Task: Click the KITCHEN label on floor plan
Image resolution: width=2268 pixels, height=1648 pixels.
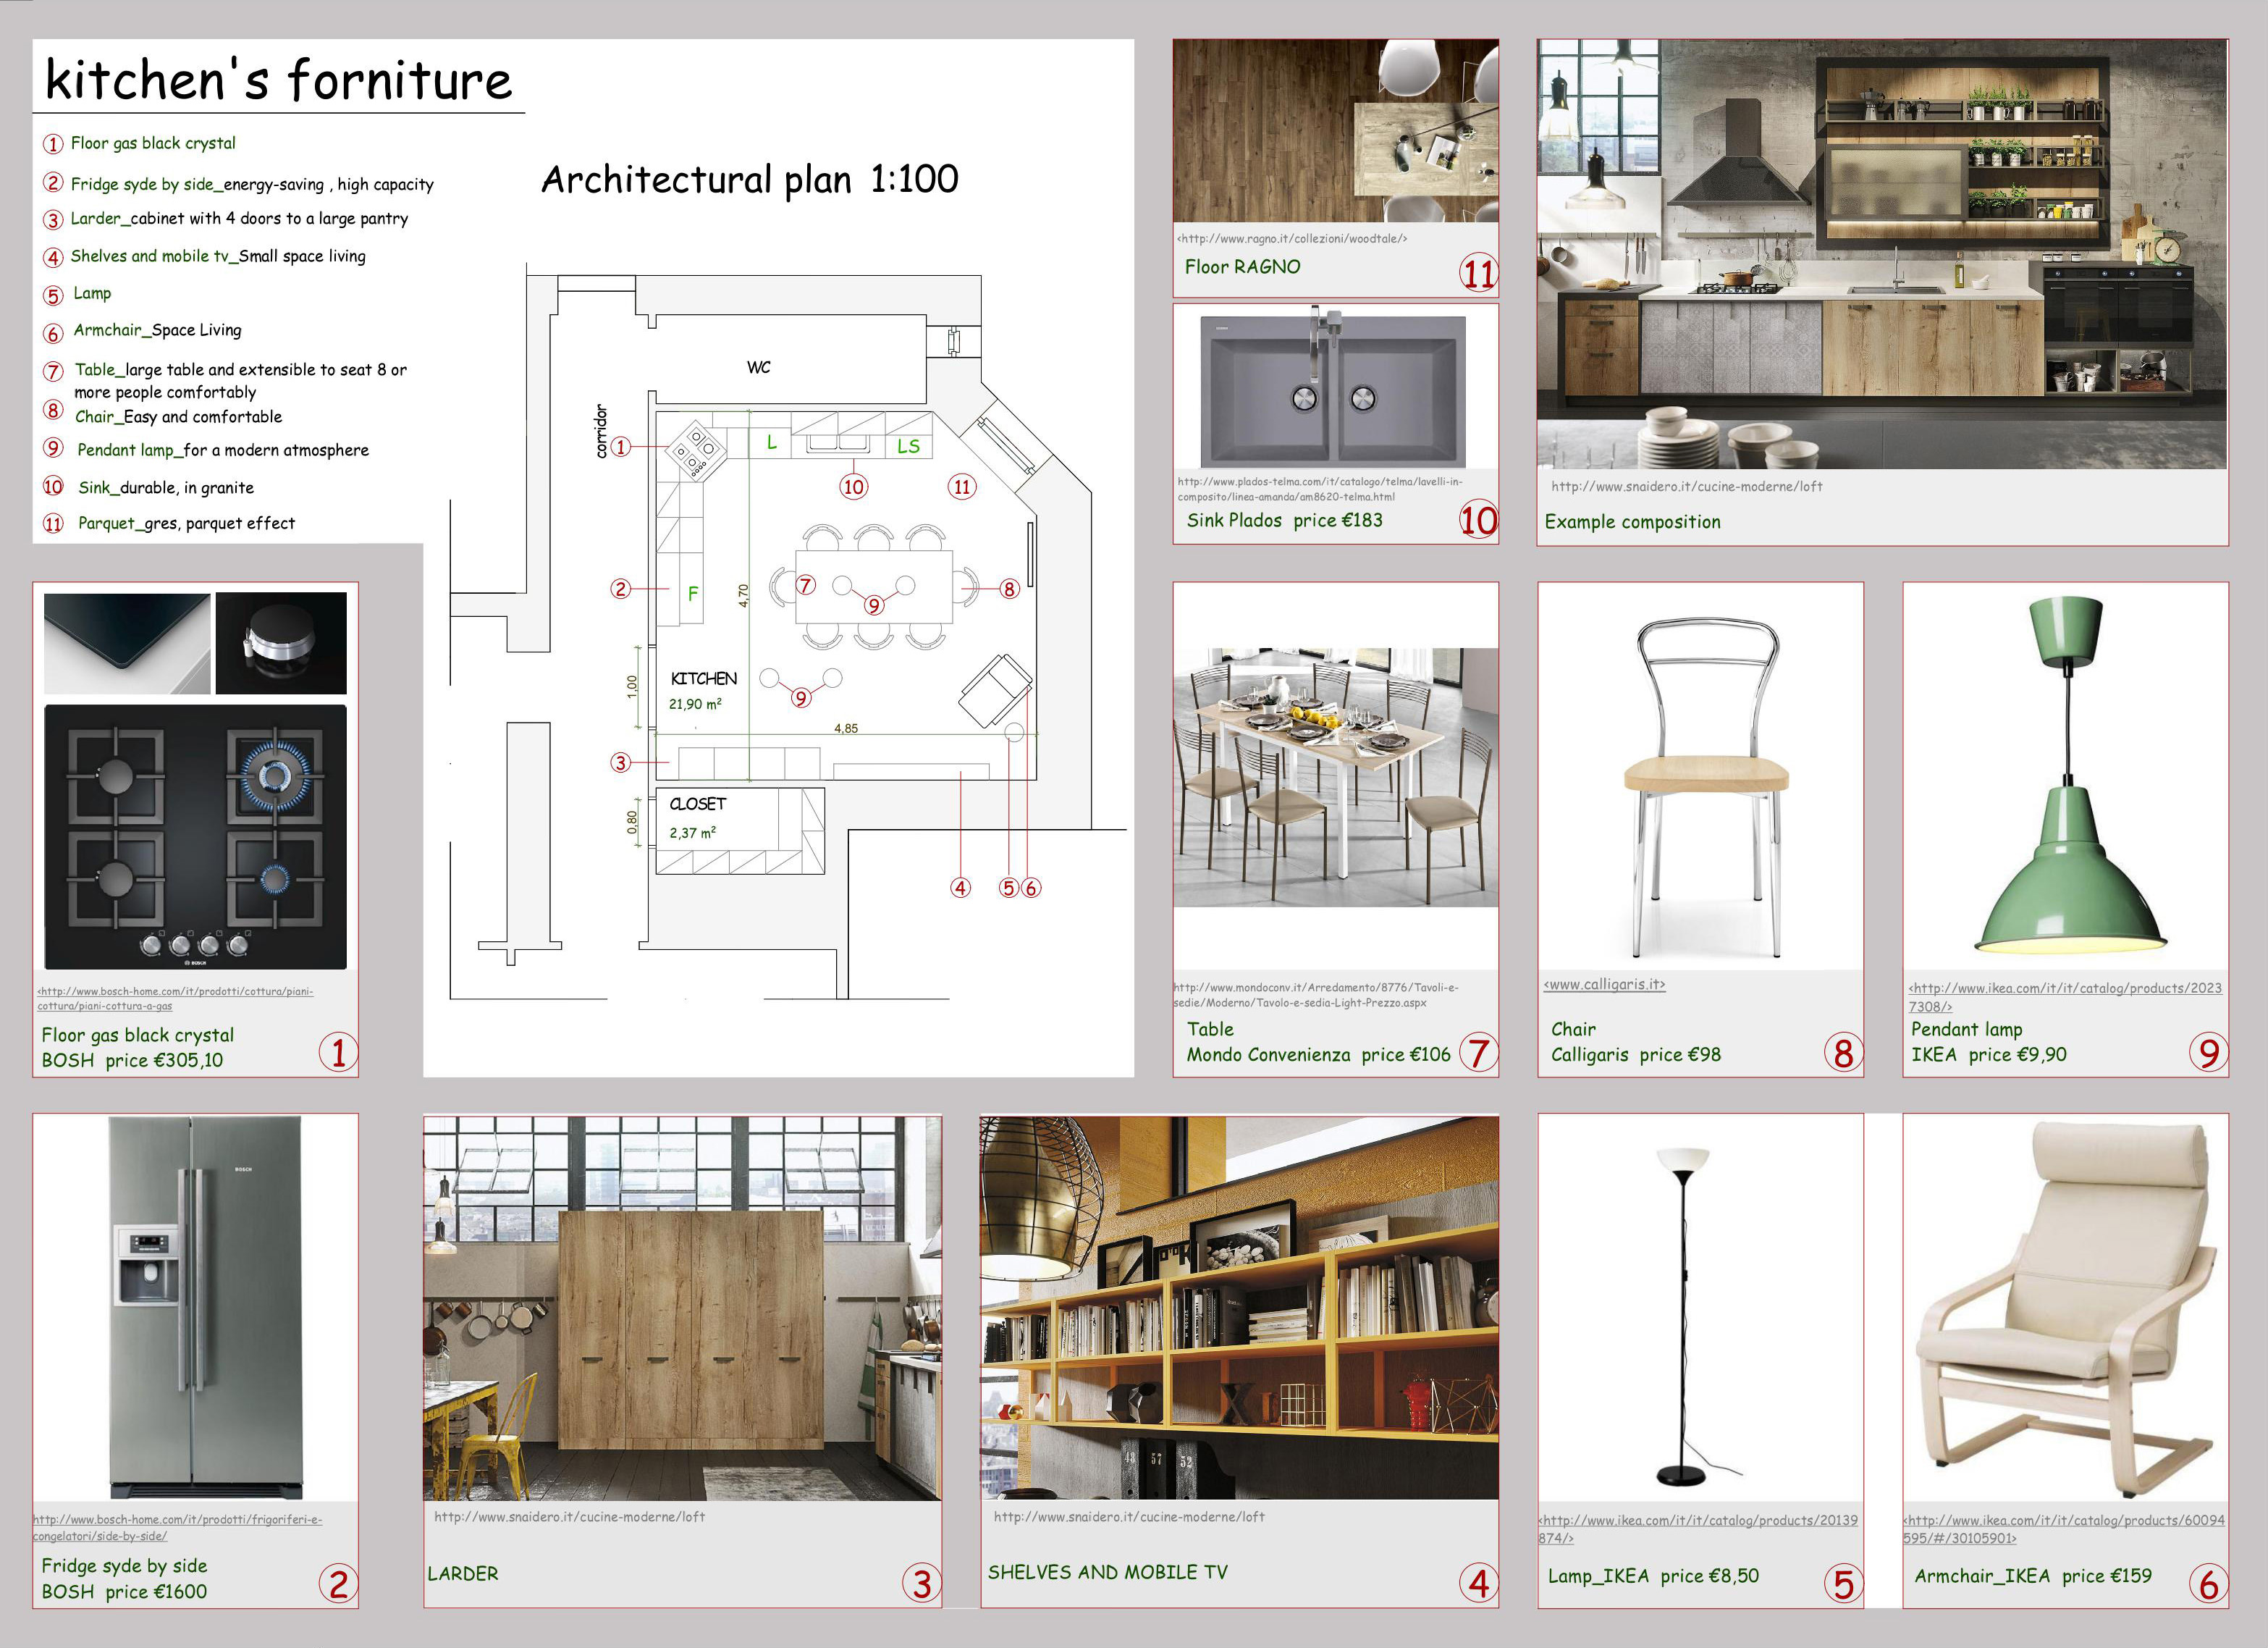Action: [703, 678]
